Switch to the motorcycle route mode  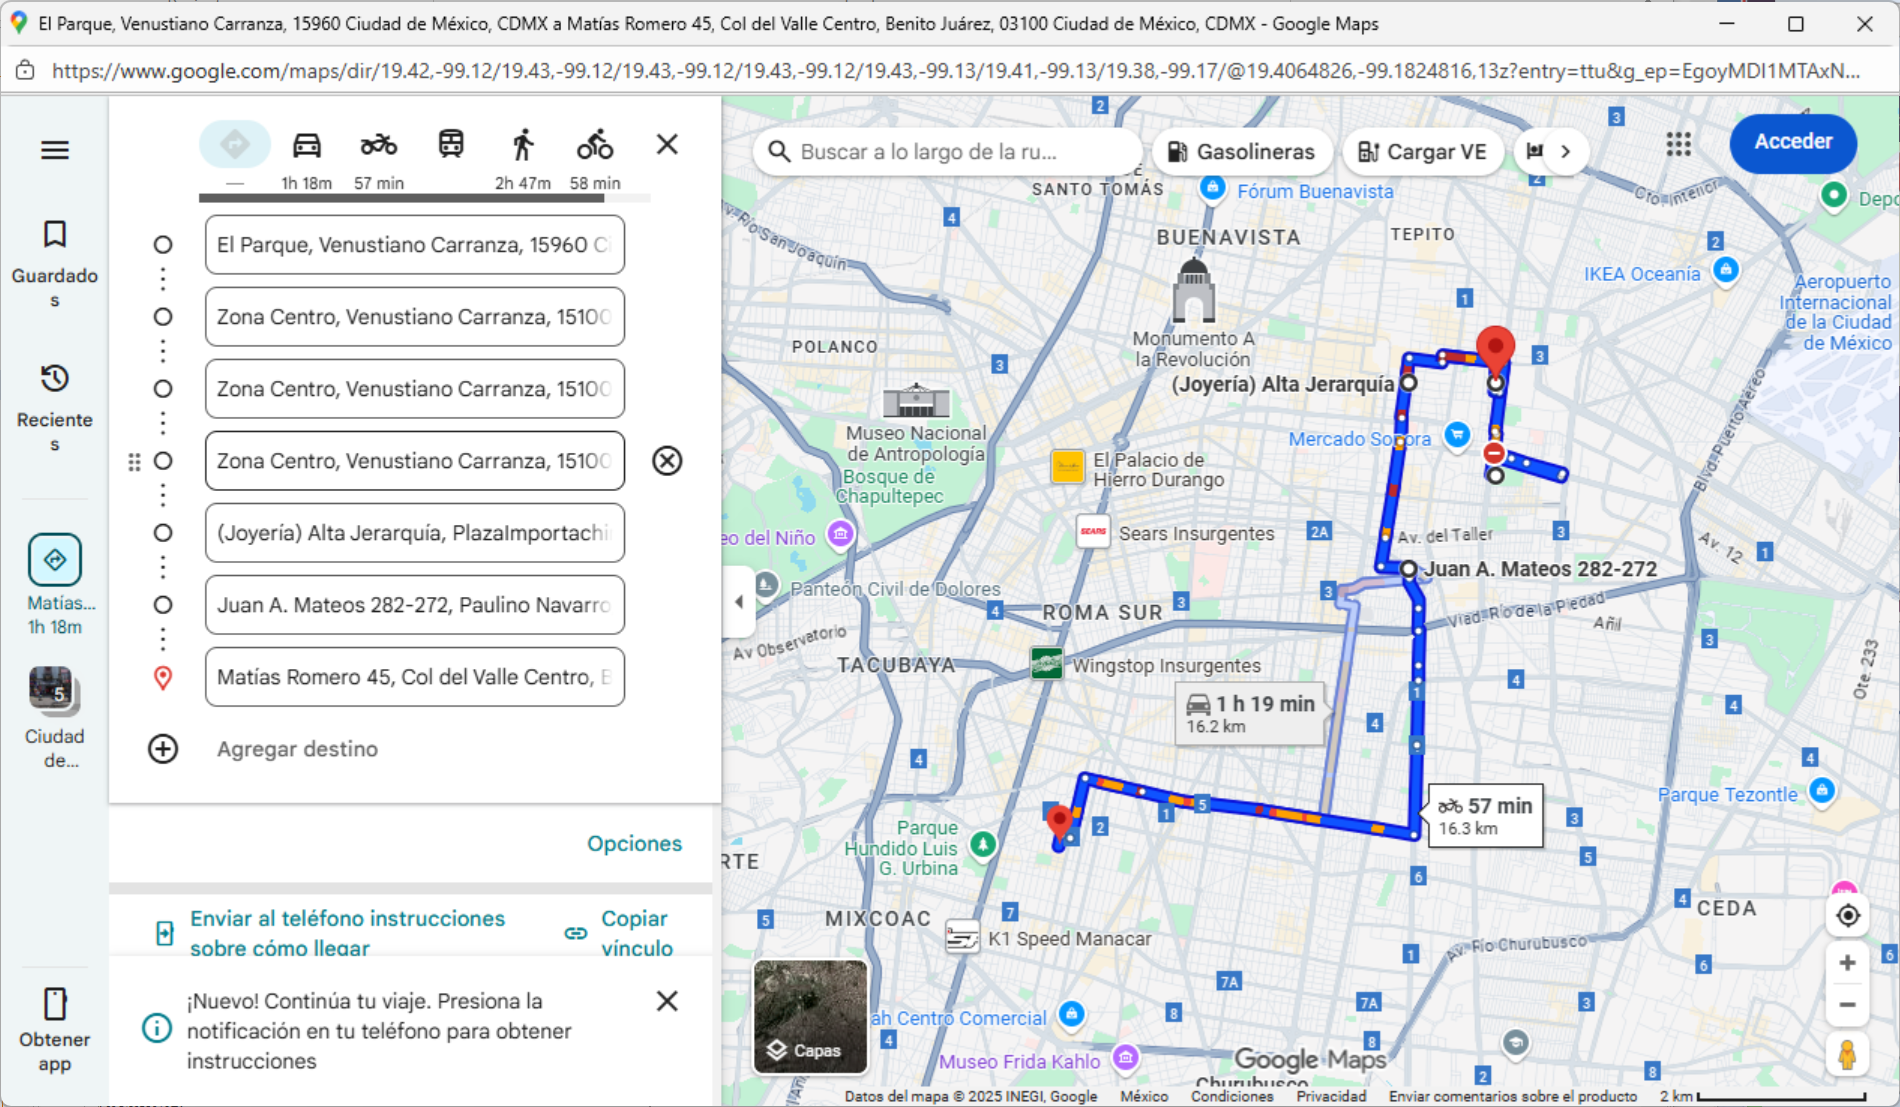378,143
